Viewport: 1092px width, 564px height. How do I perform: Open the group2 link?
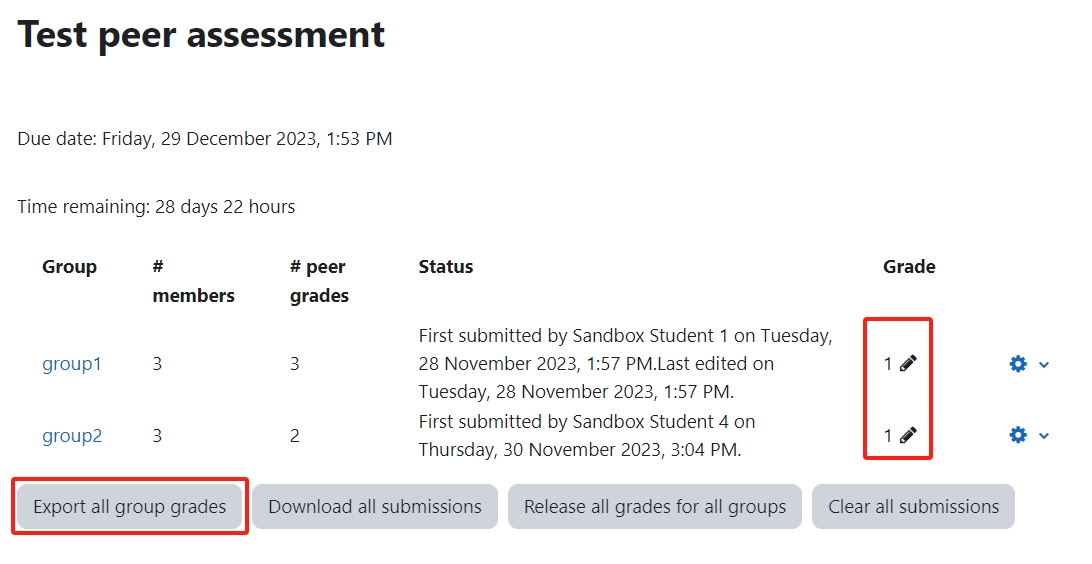point(72,436)
